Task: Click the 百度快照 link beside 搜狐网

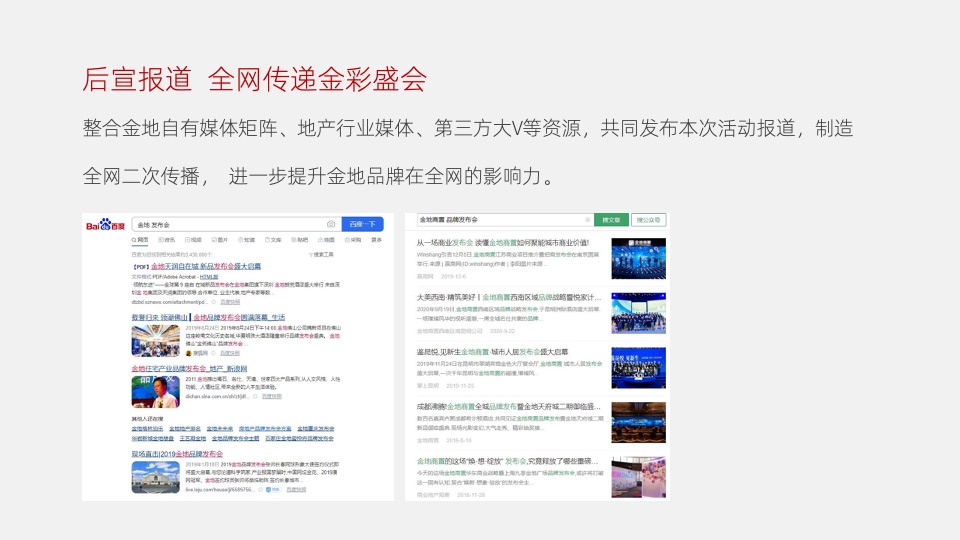Action: pos(230,353)
